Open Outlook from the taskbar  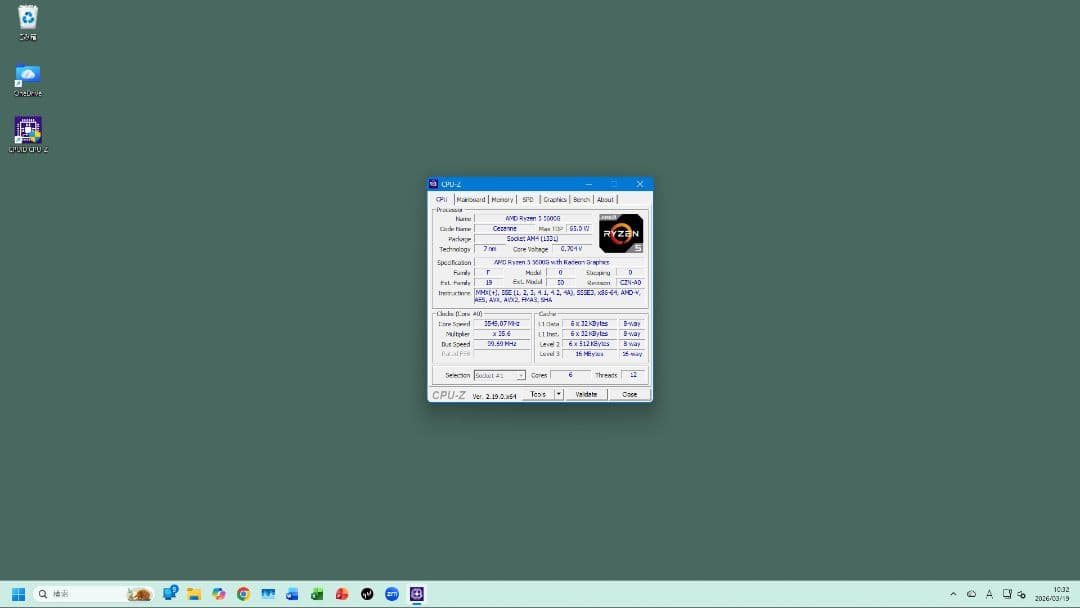point(292,594)
